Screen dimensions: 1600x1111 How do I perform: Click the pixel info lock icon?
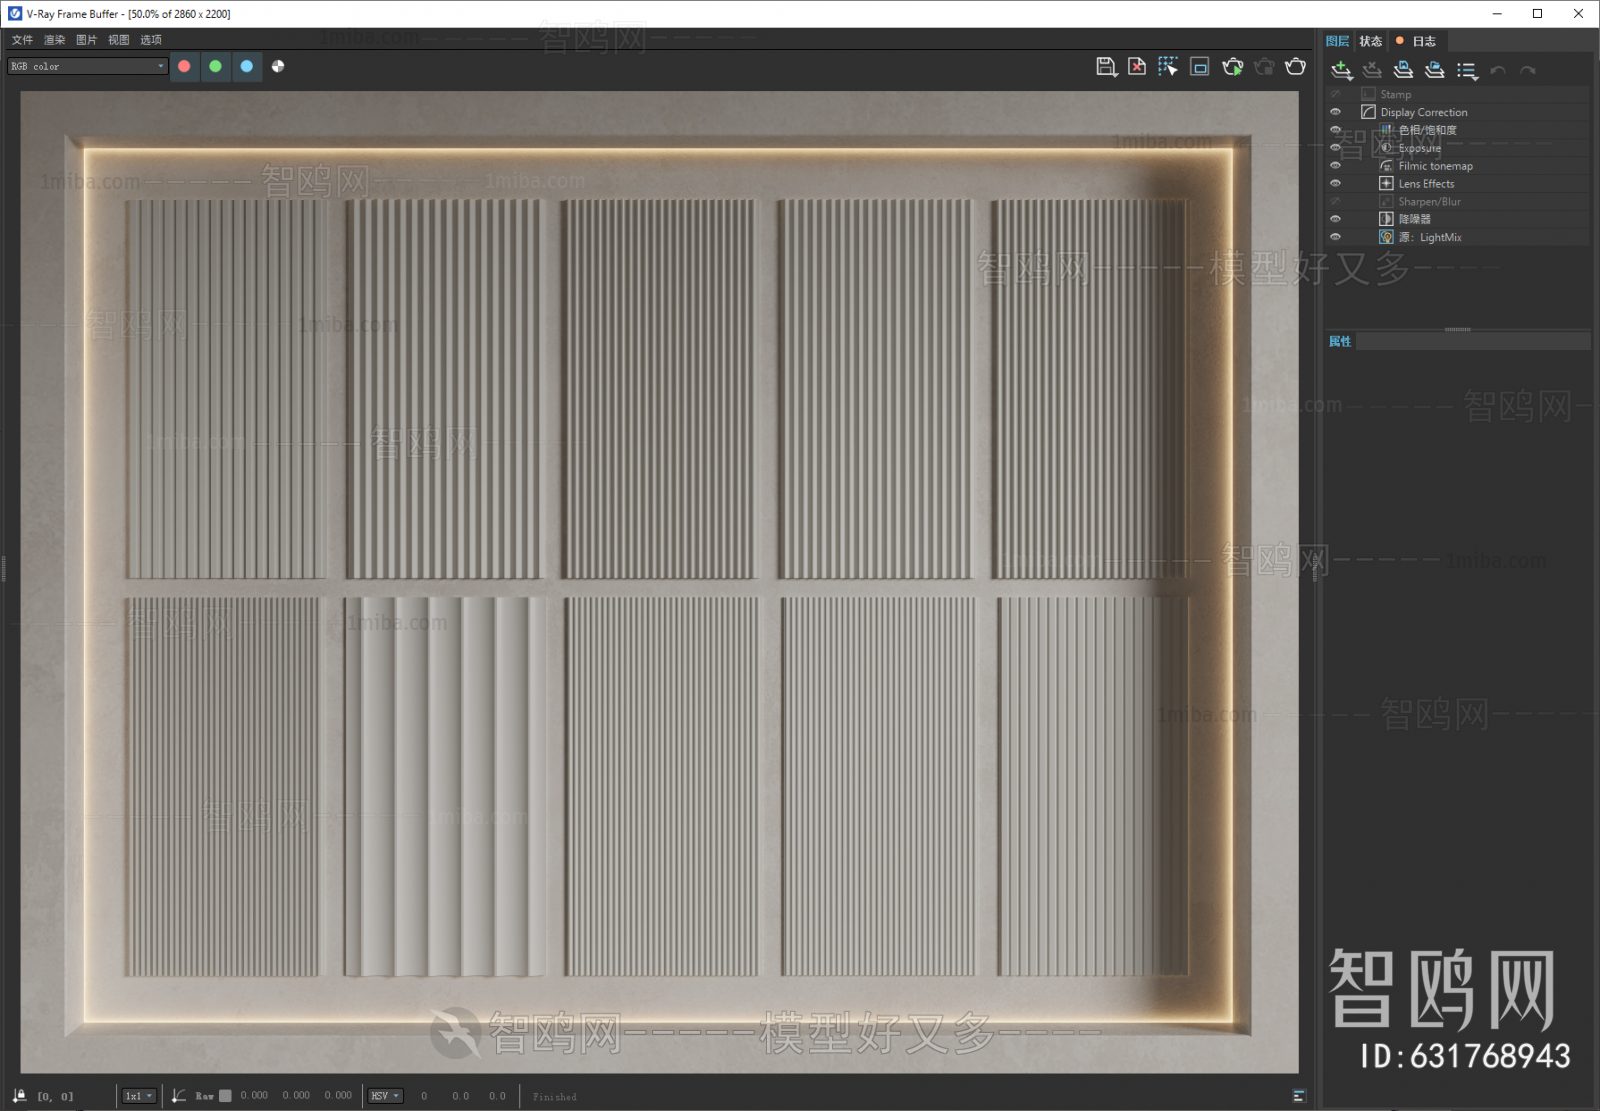[x=19, y=1096]
